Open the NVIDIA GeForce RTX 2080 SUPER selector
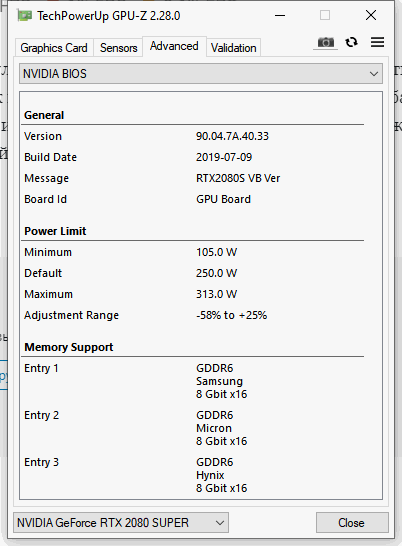The height and width of the screenshot is (546, 402). (x=121, y=522)
